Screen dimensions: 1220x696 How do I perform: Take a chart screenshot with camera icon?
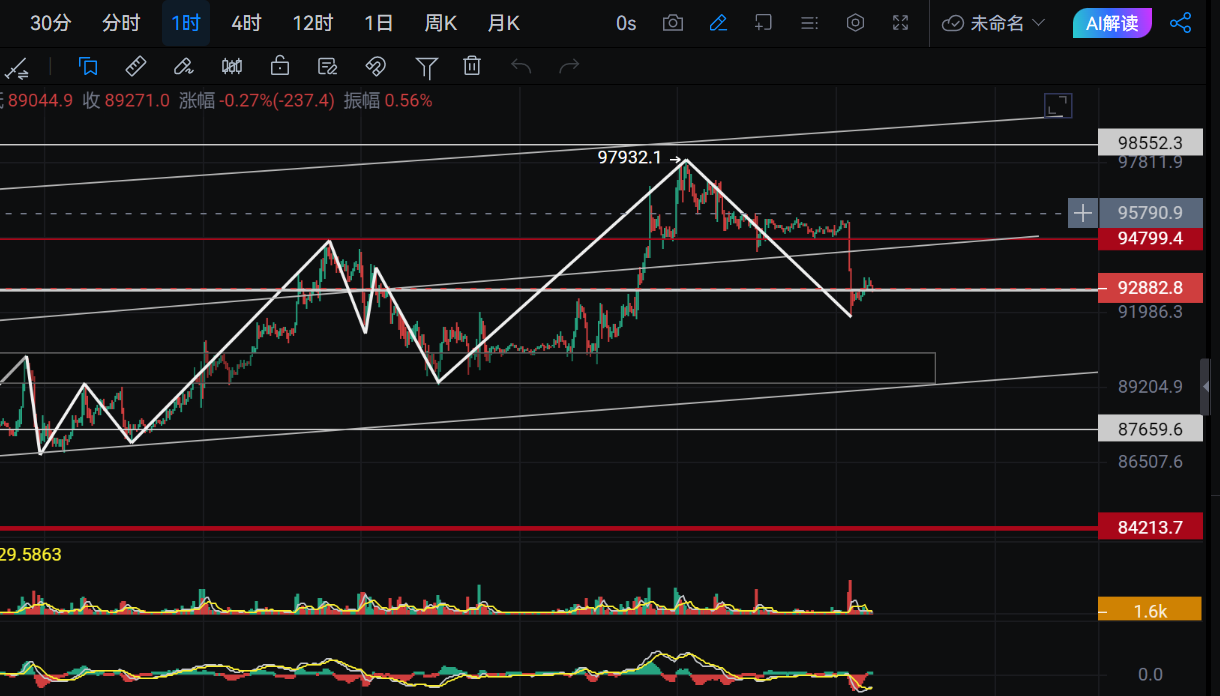pos(673,23)
